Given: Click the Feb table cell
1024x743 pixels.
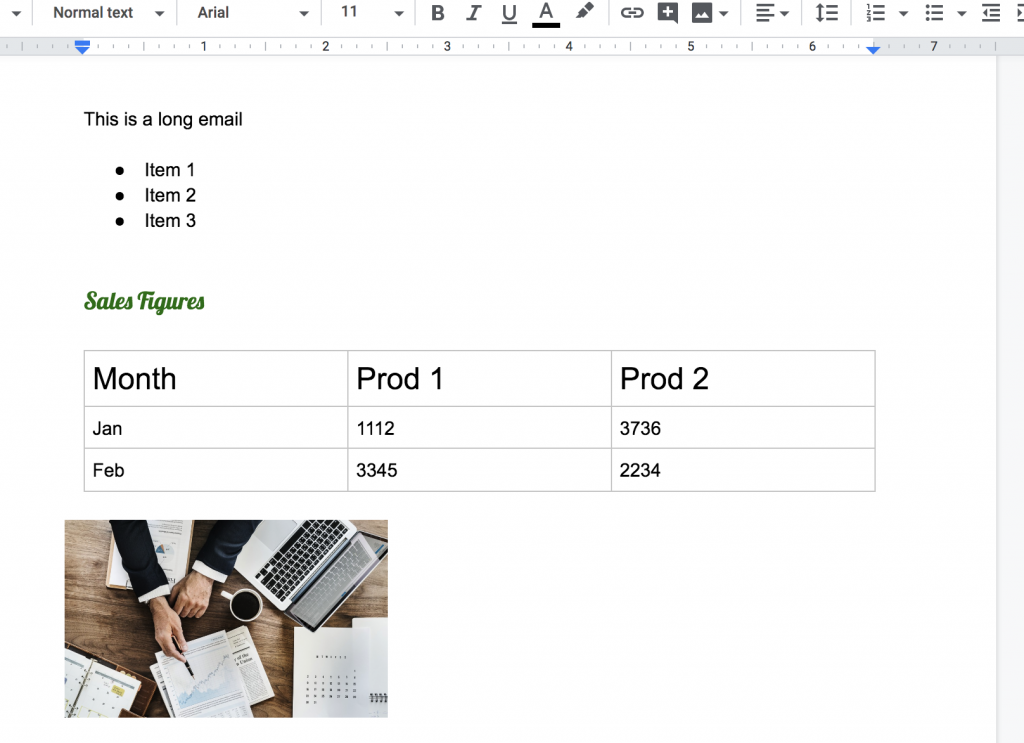Looking at the screenshot, I should coord(216,470).
